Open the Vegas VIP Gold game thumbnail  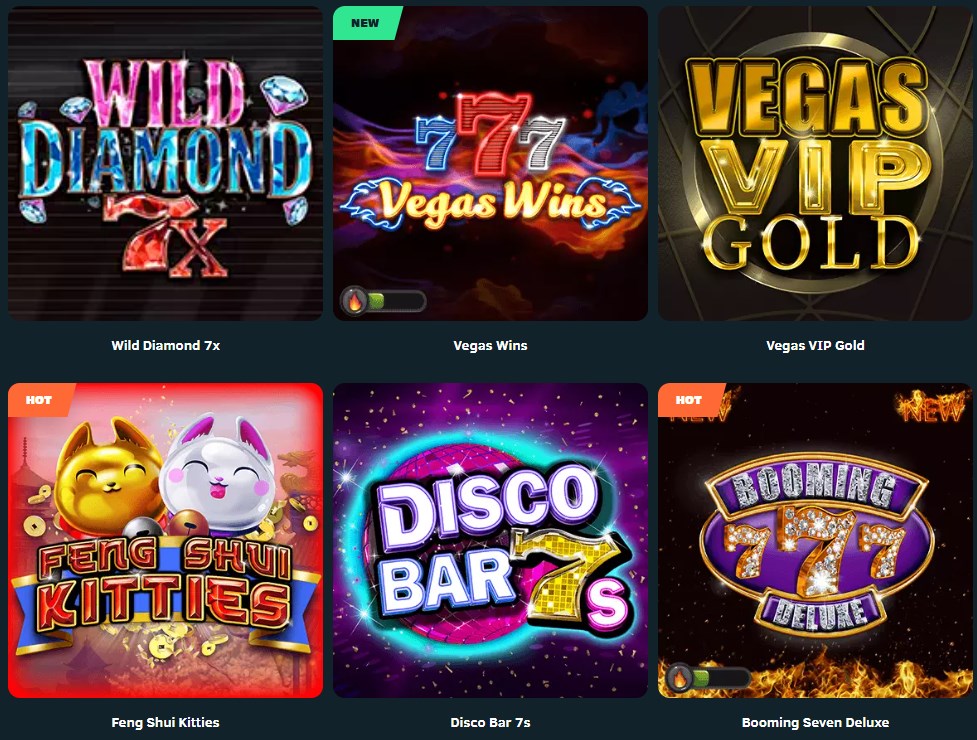[x=815, y=164]
